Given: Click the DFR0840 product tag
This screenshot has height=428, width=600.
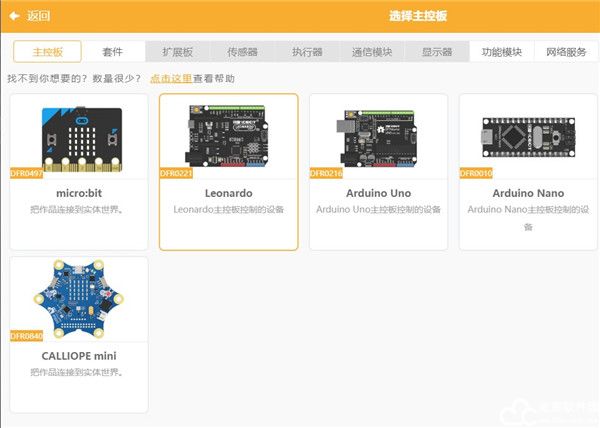Looking at the screenshot, I should [x=27, y=336].
